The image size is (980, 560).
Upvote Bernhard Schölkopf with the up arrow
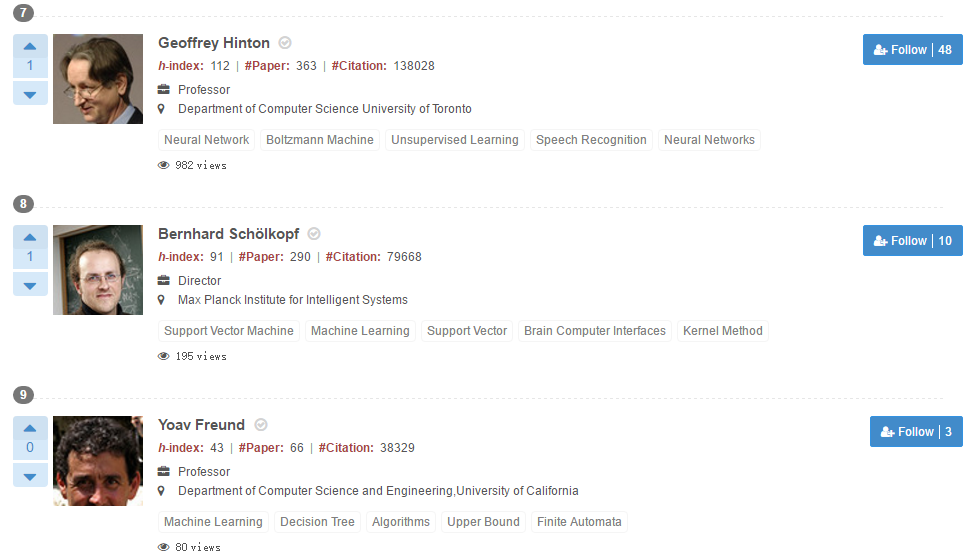pos(30,237)
